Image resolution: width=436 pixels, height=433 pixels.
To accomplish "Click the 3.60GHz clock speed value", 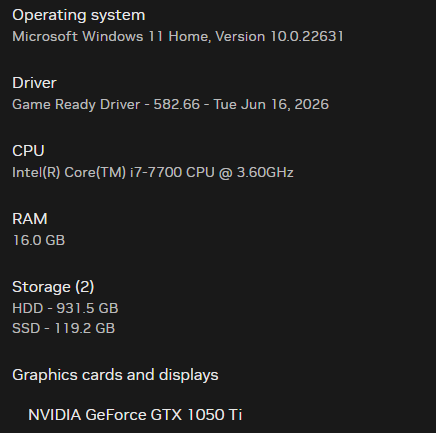I will tap(265, 172).
